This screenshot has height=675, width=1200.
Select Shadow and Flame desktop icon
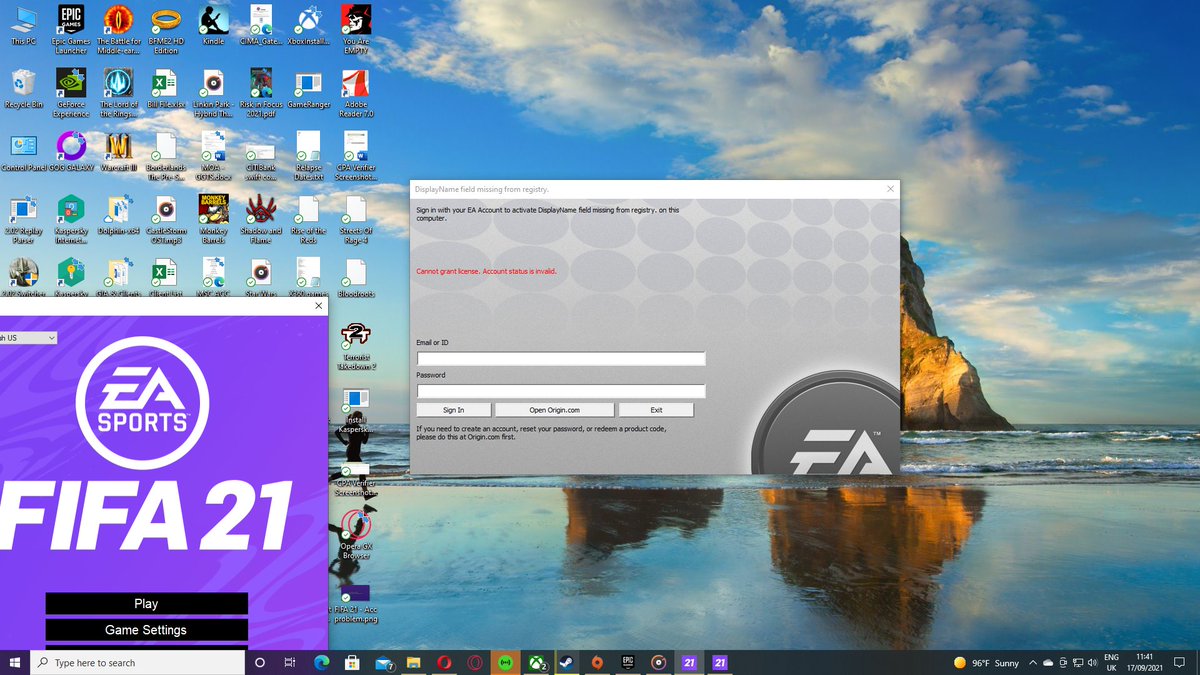[x=260, y=218]
